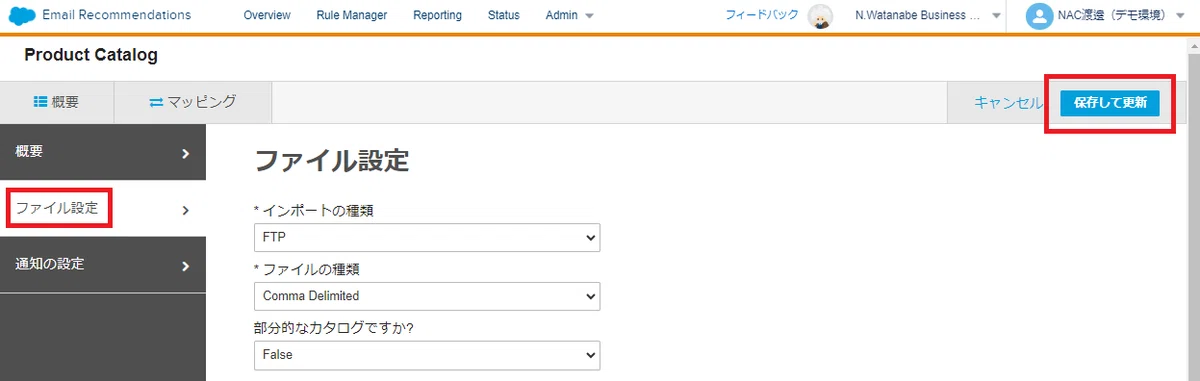
Task: Go to Reporting in top navigation
Action: coord(437,15)
